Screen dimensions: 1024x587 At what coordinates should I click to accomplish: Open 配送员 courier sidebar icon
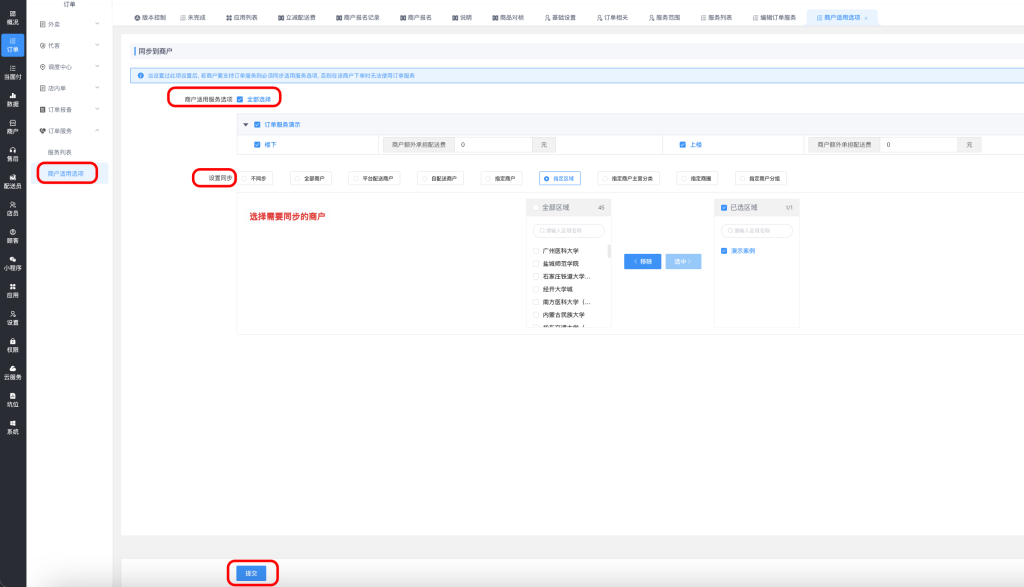[x=13, y=181]
